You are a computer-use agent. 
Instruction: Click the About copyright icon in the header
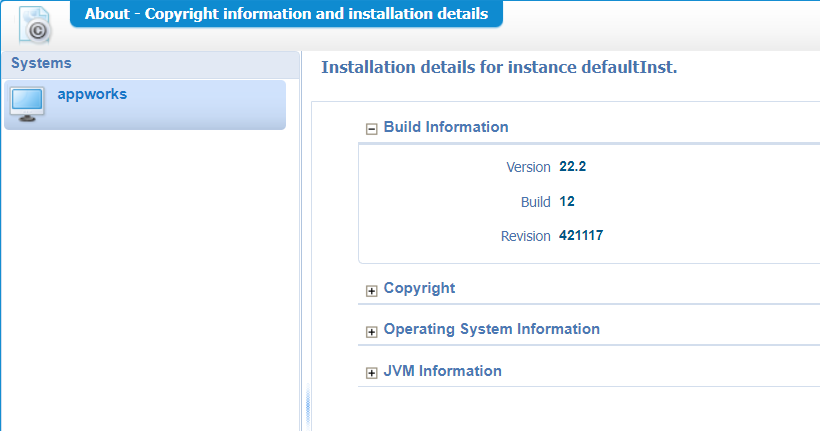(37, 25)
